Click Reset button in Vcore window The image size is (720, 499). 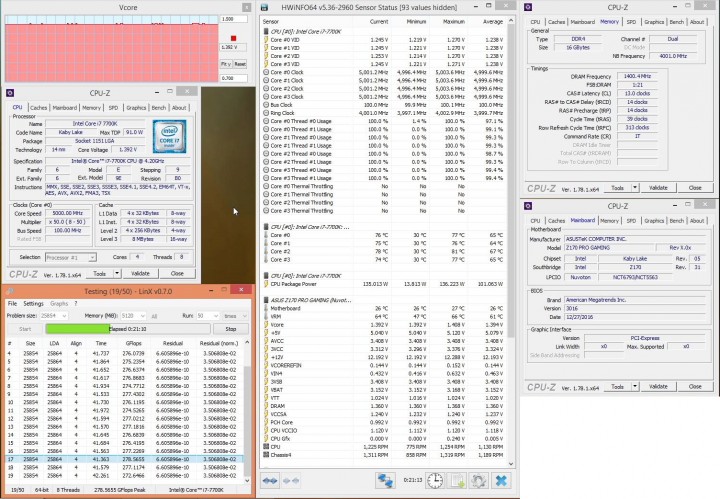240,64
